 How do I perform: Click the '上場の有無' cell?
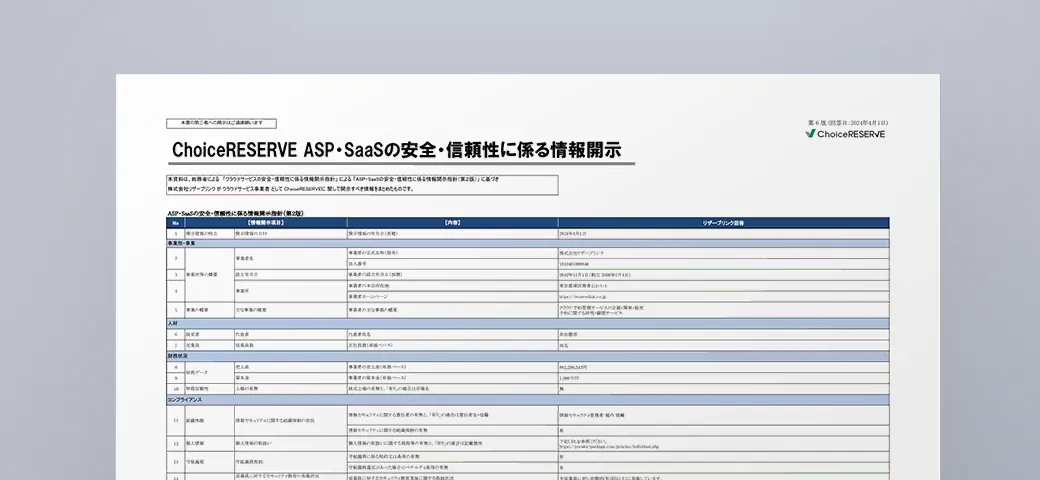291,389
